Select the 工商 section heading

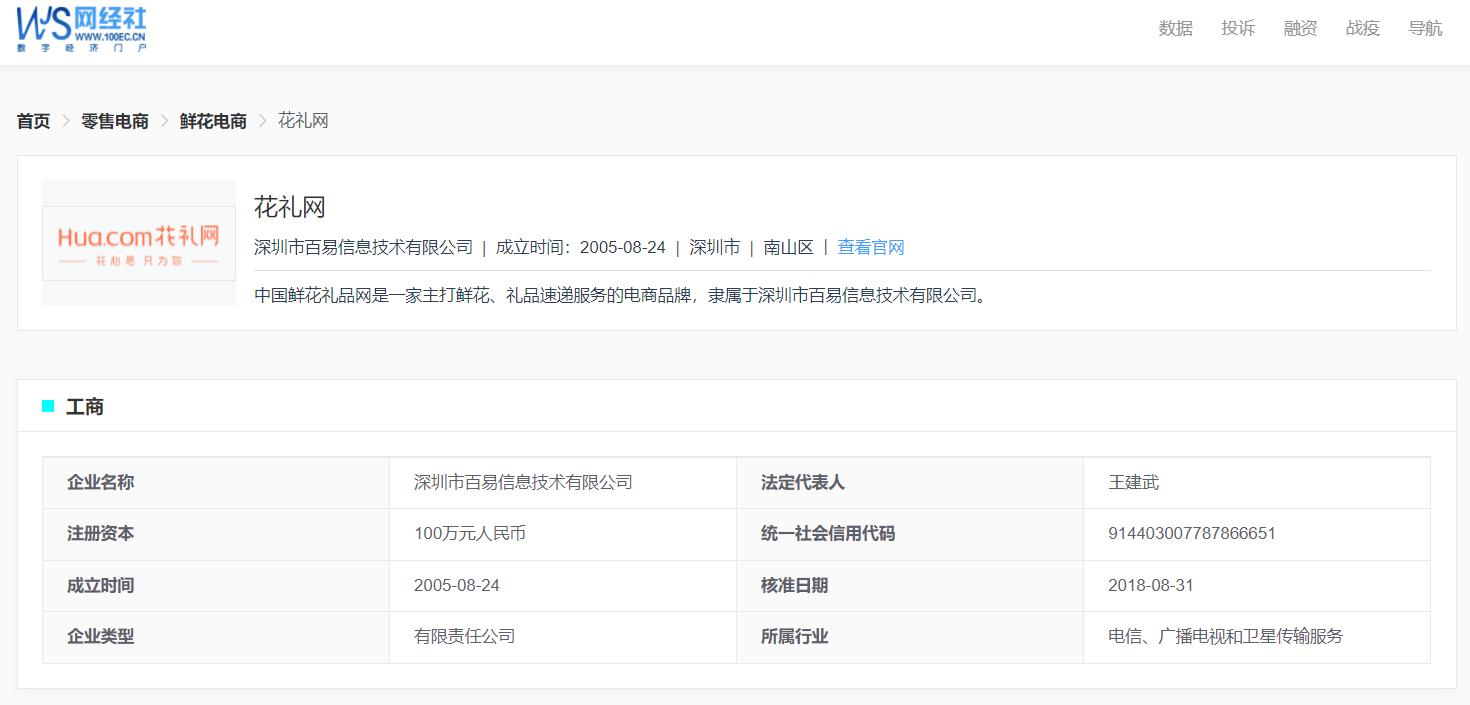tap(84, 406)
